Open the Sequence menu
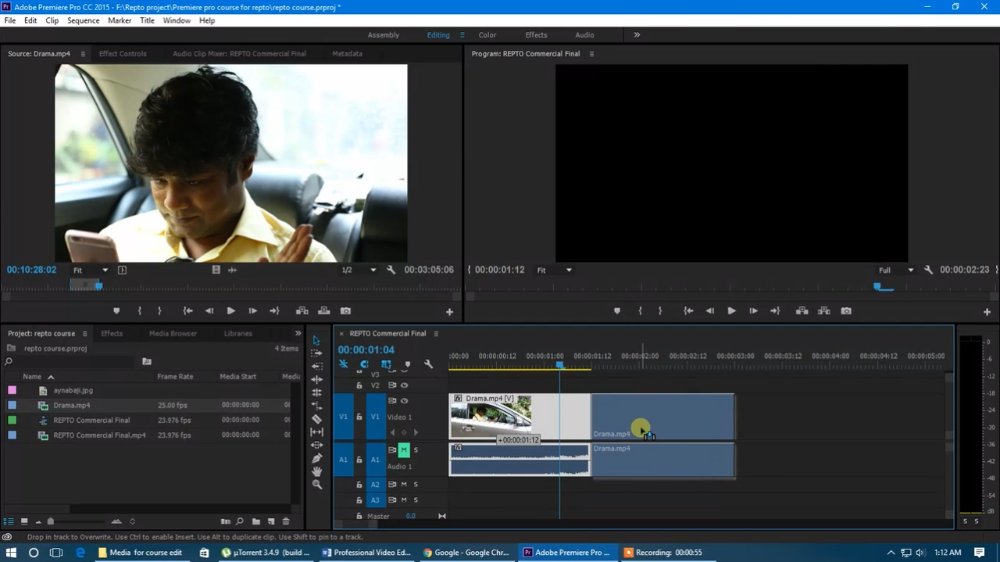Screen dimensions: 1000x562 [83, 20]
